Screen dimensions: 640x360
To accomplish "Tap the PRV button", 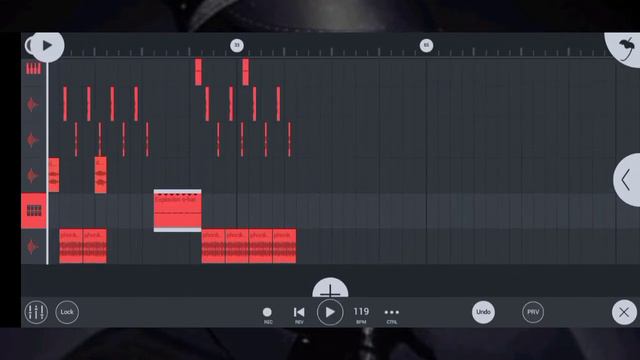I will (x=533, y=312).
